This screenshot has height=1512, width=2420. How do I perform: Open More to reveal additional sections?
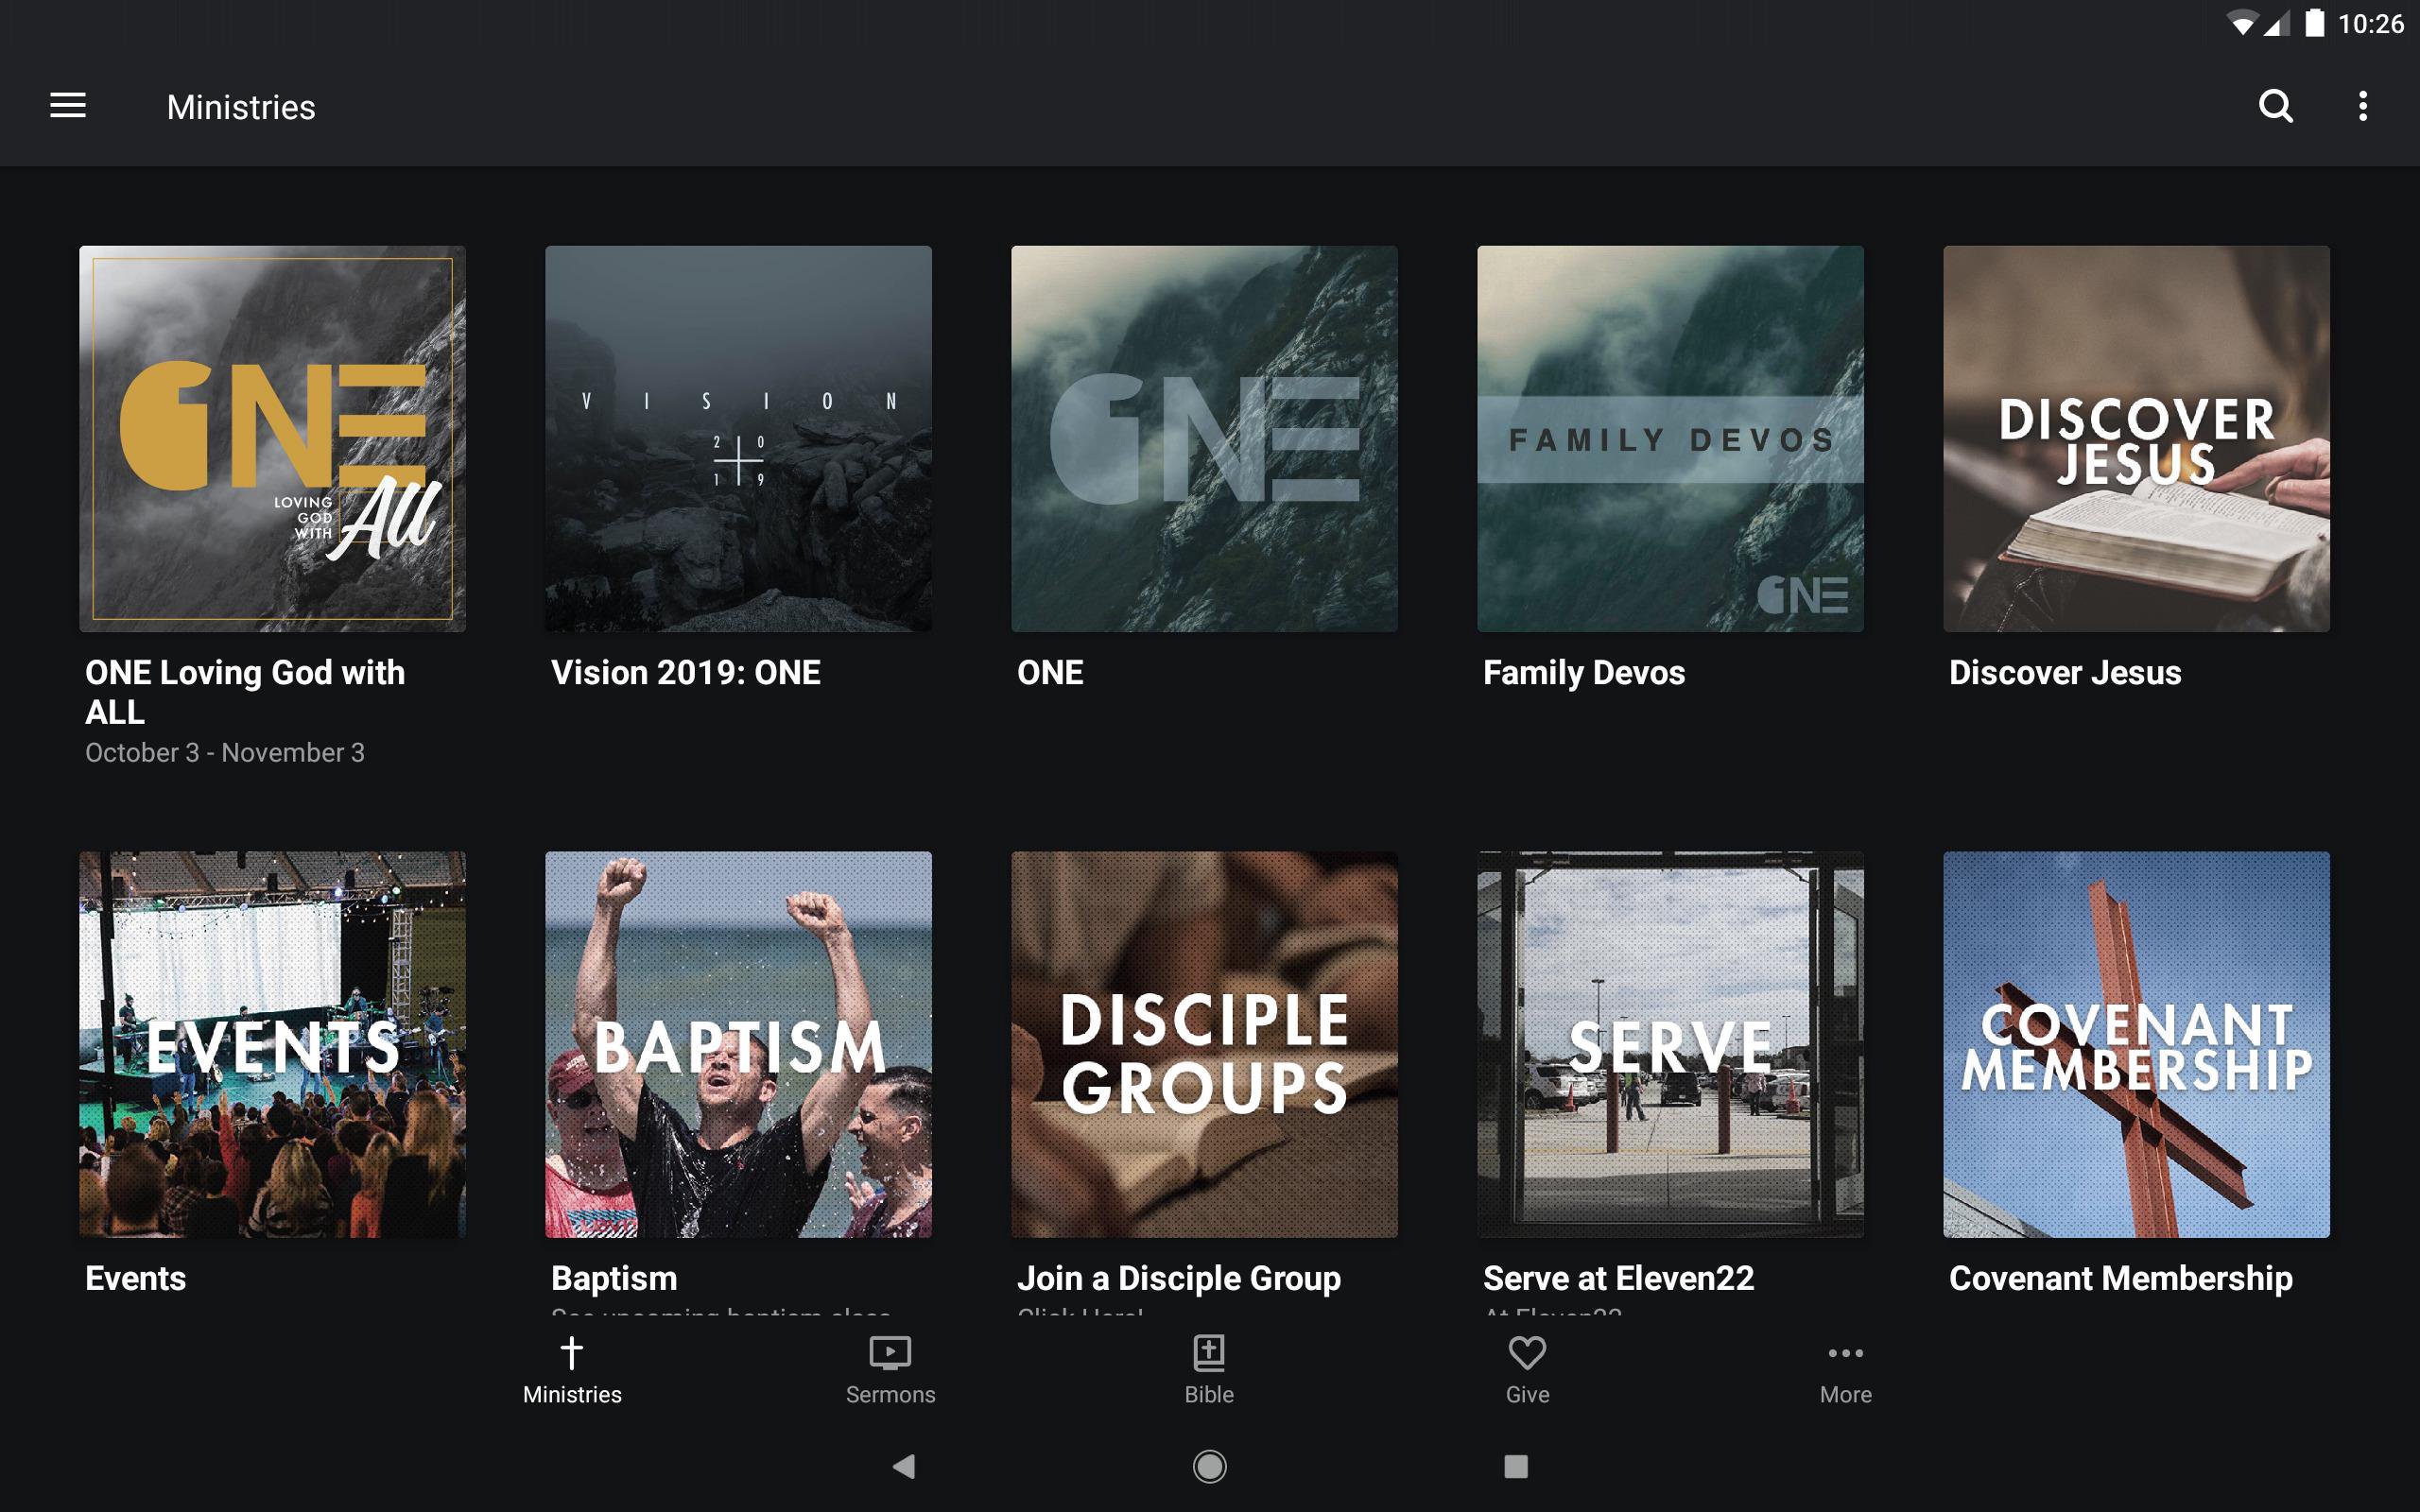tap(1845, 1366)
